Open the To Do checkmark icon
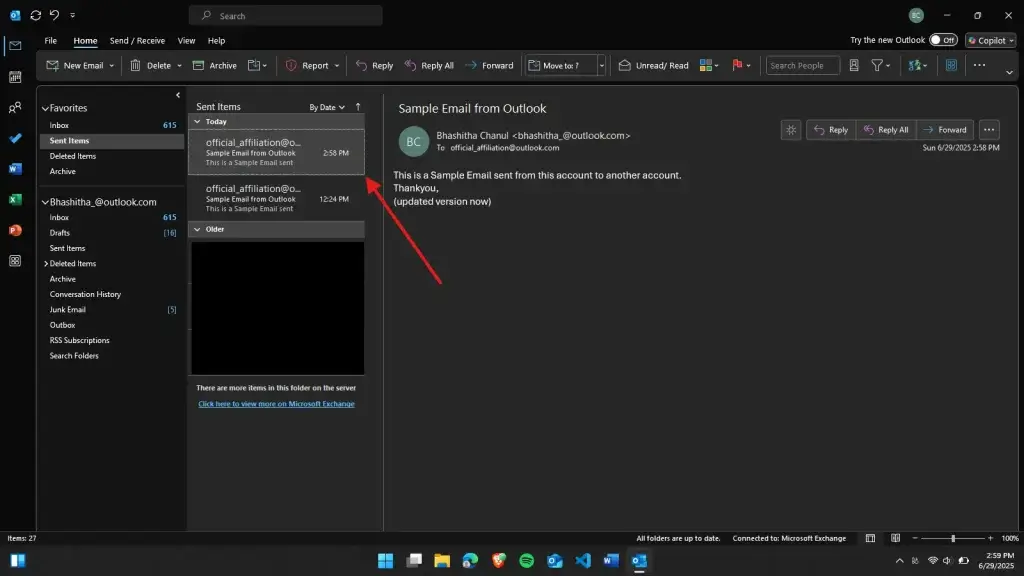Screen dimensions: 1024x576 point(15,138)
